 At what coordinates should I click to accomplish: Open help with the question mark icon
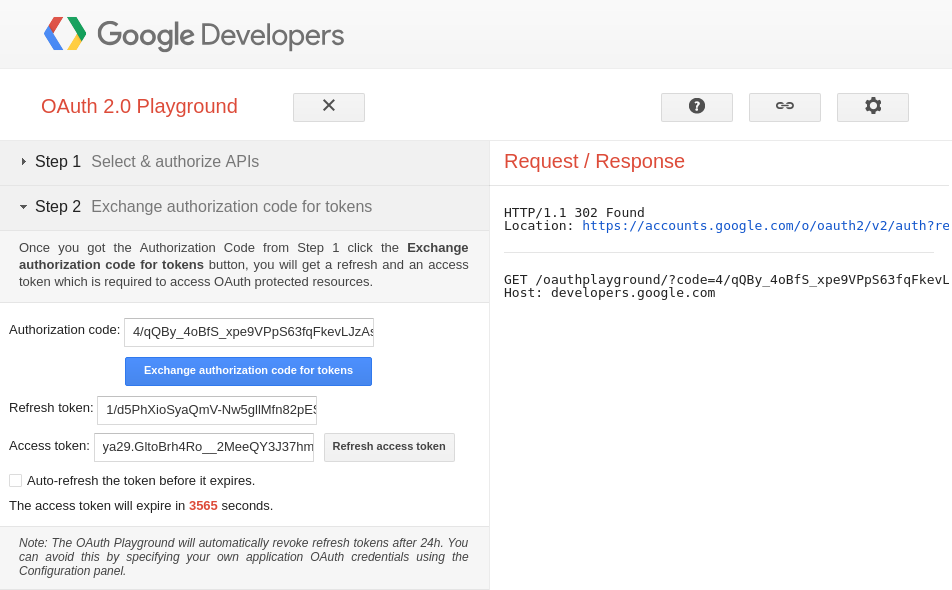pyautogui.click(x=697, y=107)
